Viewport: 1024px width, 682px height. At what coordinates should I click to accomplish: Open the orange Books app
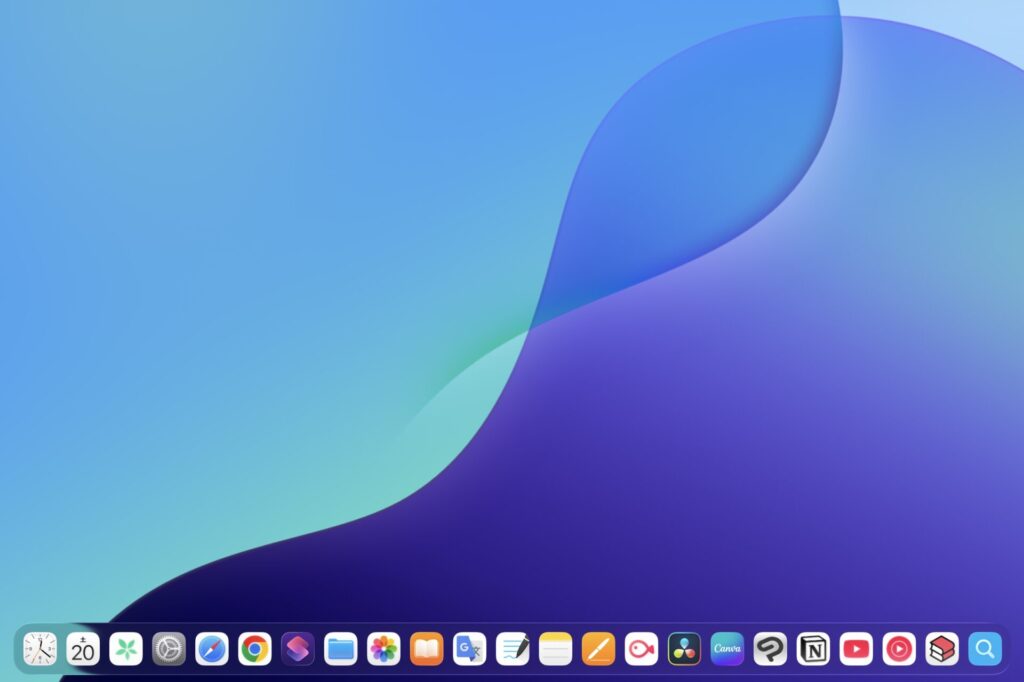pyautogui.click(x=427, y=649)
